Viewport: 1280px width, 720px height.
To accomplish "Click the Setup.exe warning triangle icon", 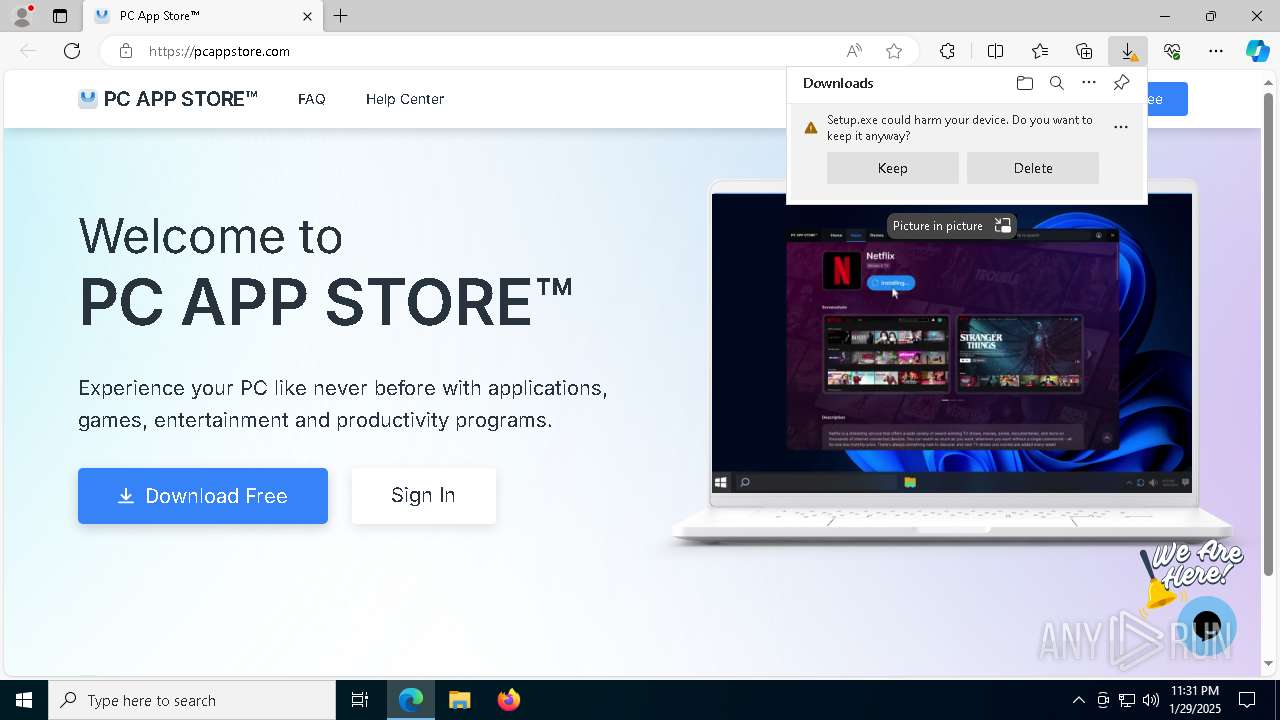I will click(811, 127).
